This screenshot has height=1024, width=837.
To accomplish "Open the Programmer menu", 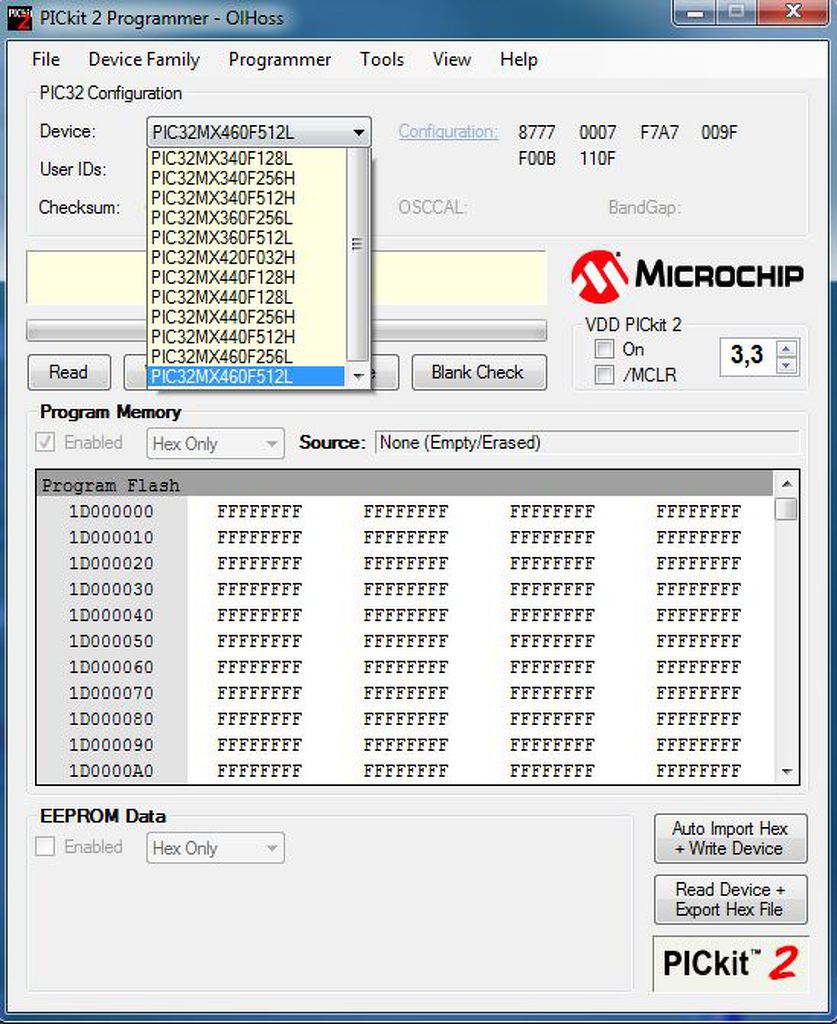I will (279, 59).
